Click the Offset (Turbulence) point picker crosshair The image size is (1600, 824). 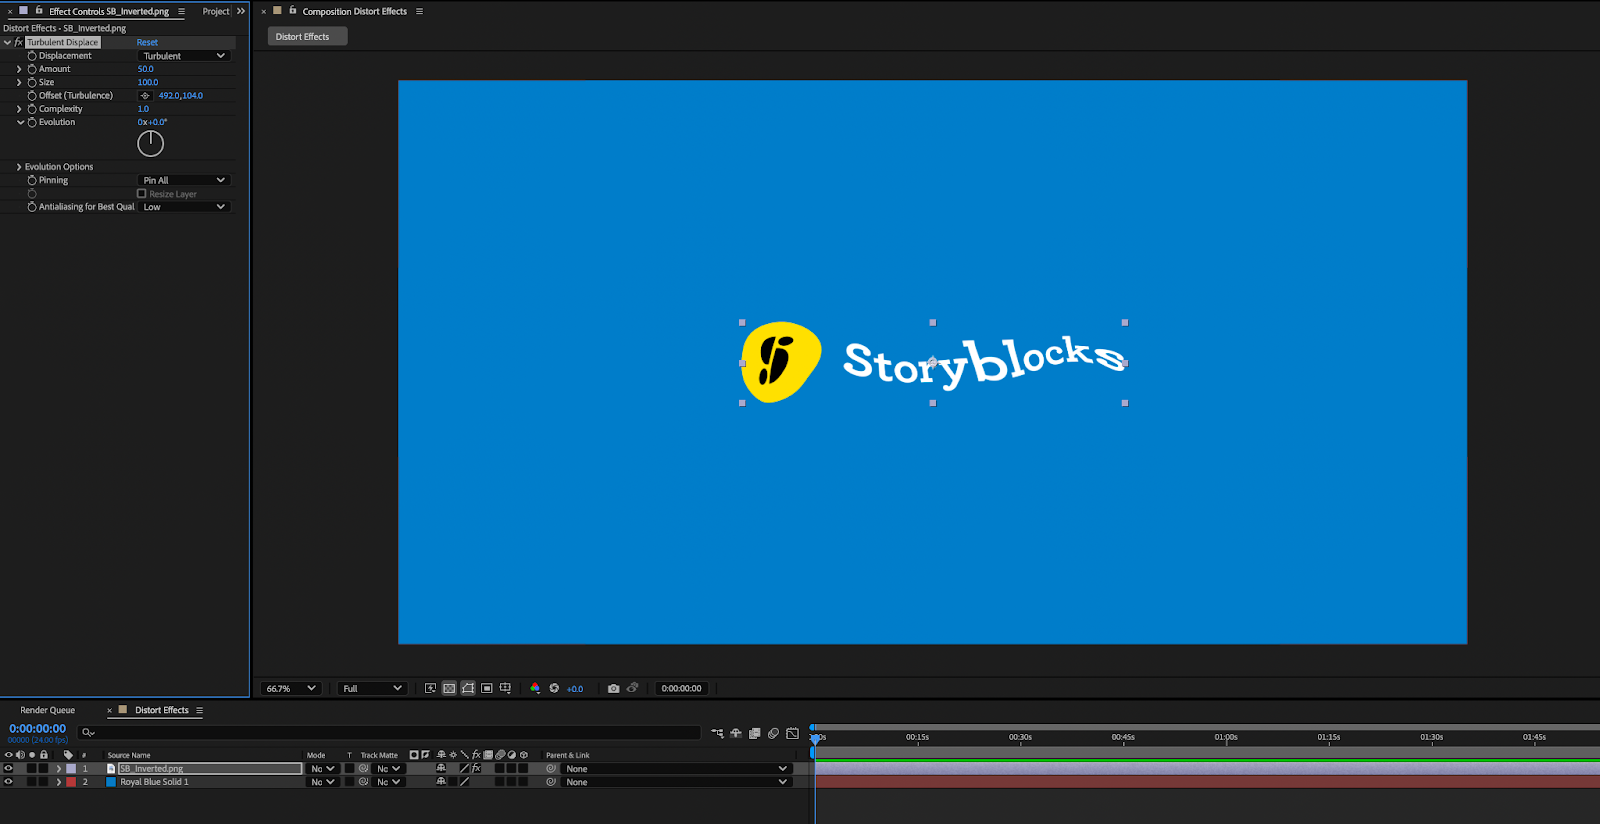(145, 96)
